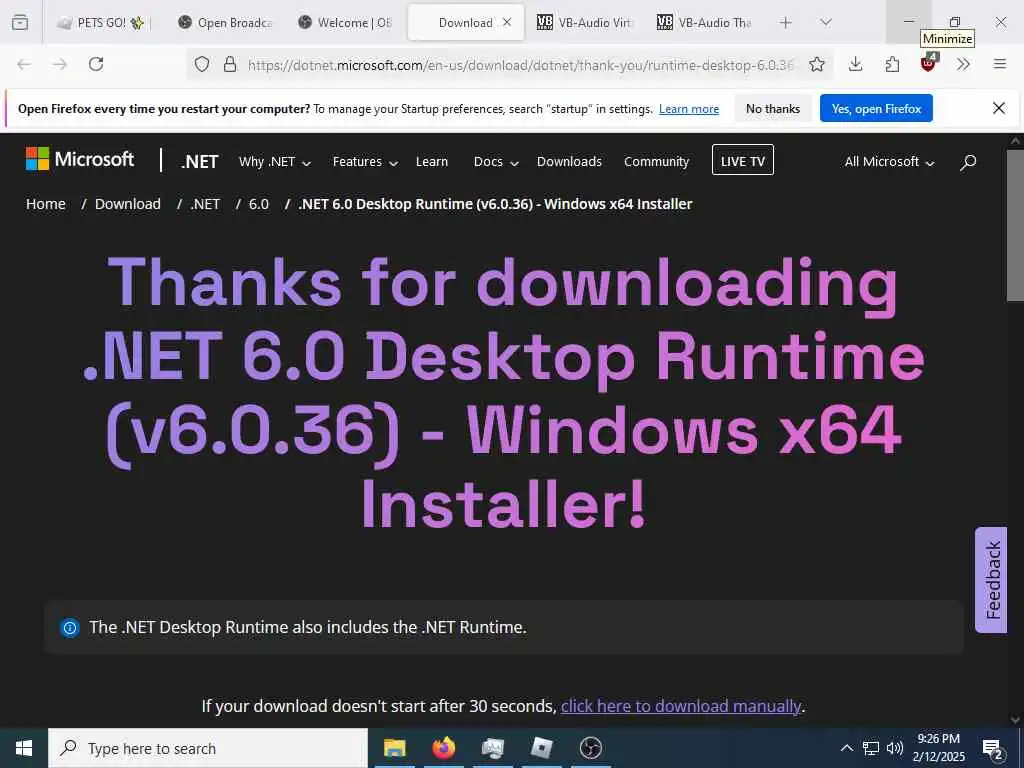
Task: Close the Download tab
Action: point(507,22)
